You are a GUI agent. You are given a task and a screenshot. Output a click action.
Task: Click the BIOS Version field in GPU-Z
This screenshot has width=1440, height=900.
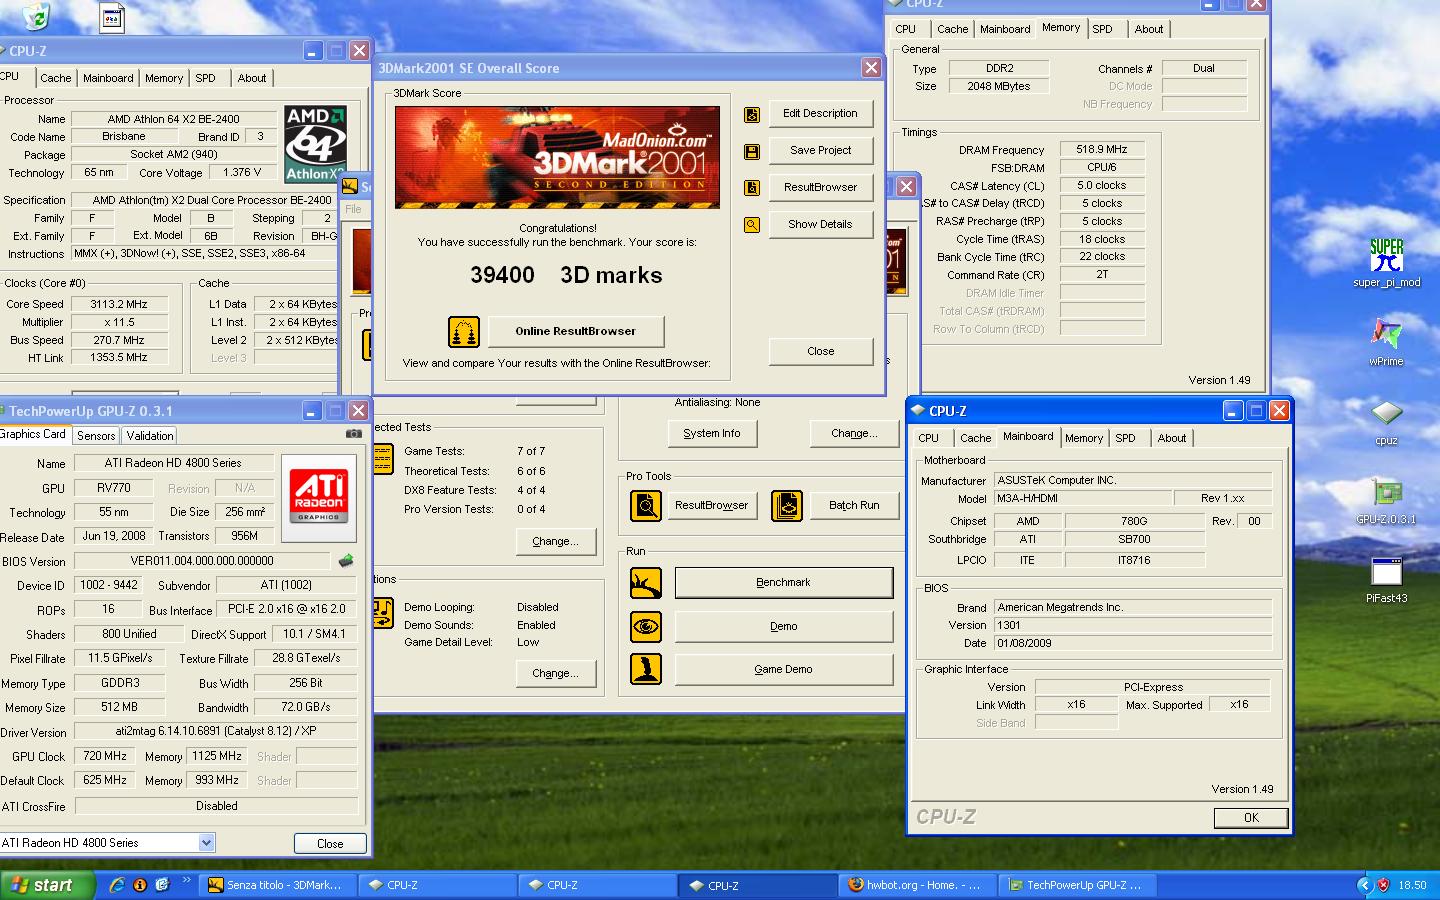(202, 562)
